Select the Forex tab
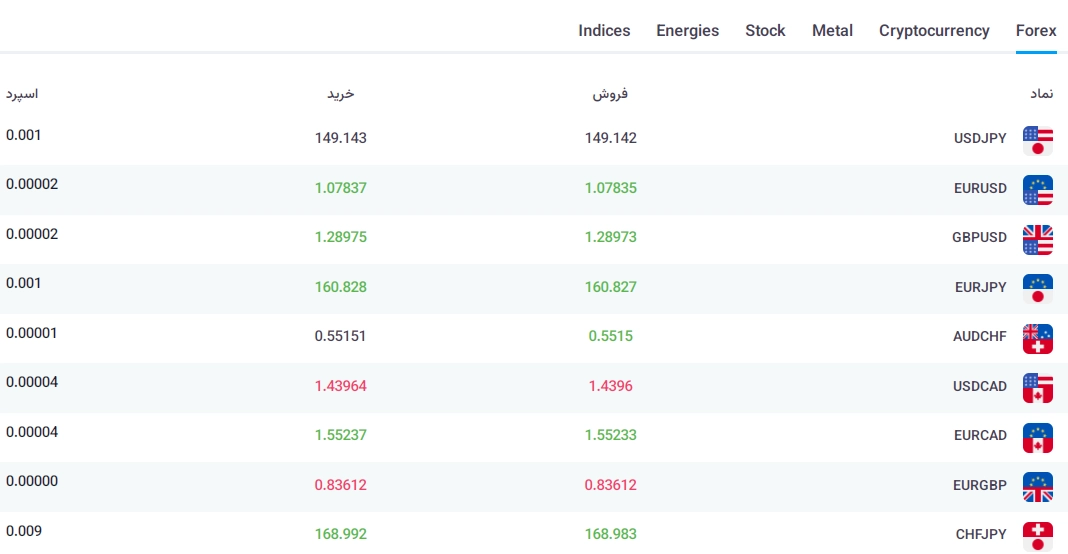 point(1036,31)
